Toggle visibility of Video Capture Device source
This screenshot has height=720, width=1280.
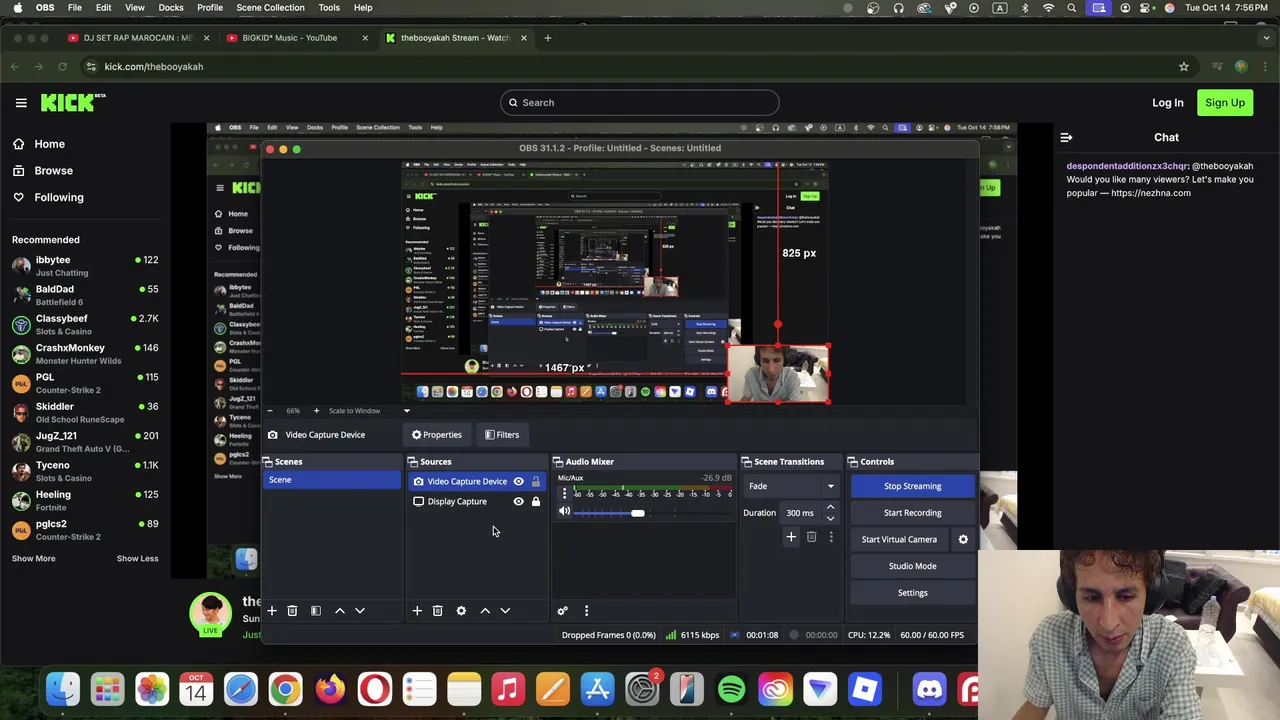coord(518,481)
